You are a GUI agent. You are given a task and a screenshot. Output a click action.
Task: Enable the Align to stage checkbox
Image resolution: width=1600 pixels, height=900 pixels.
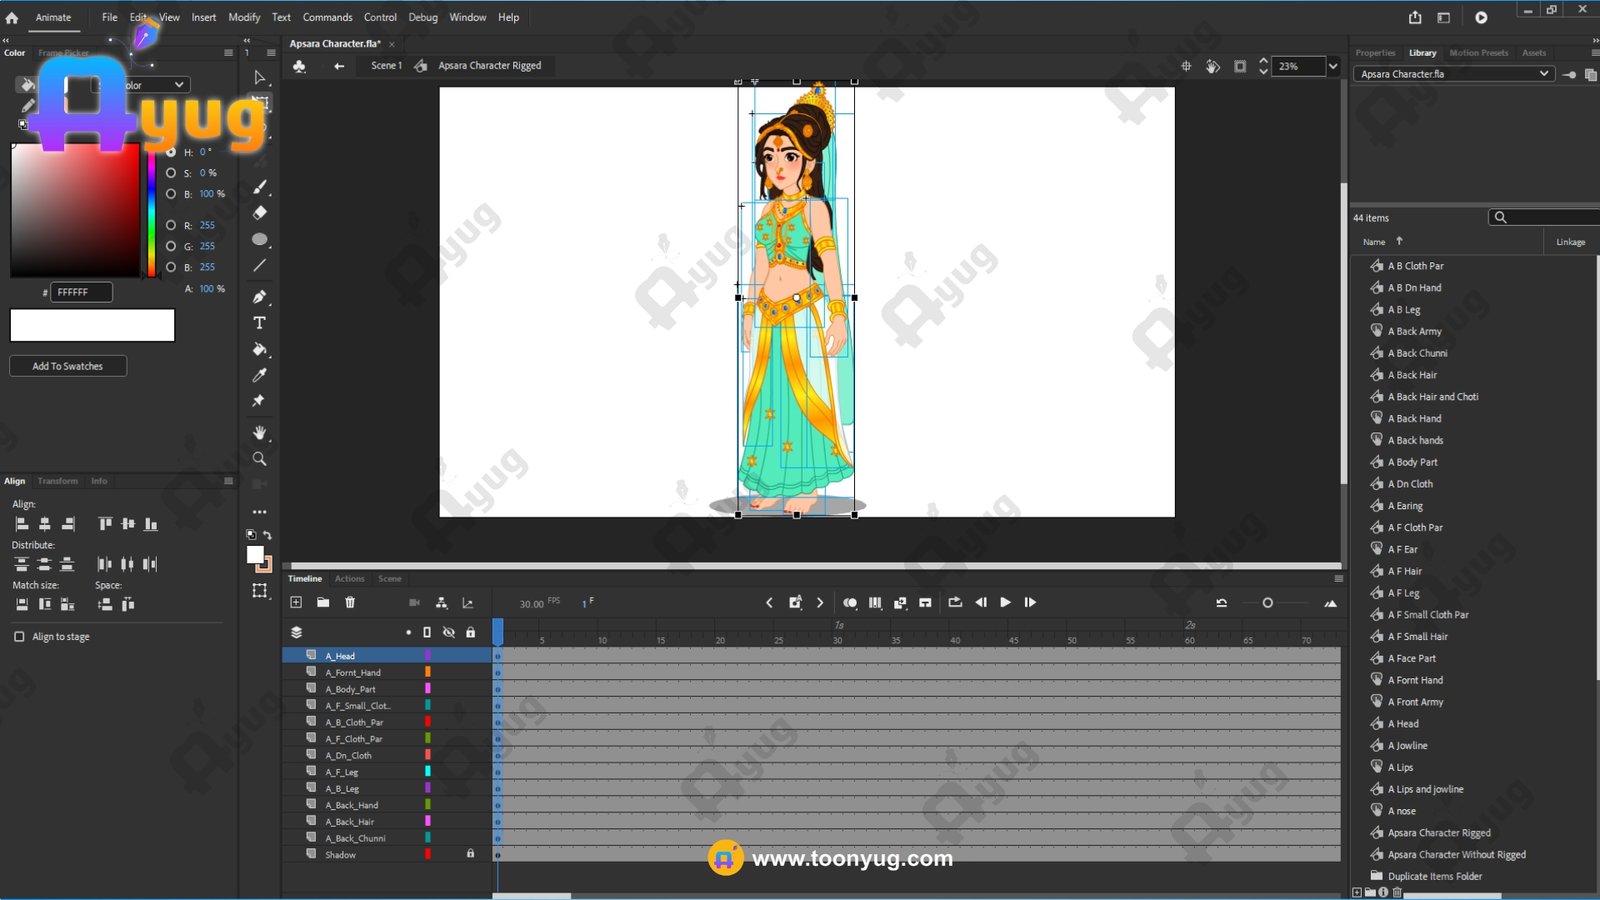19,636
